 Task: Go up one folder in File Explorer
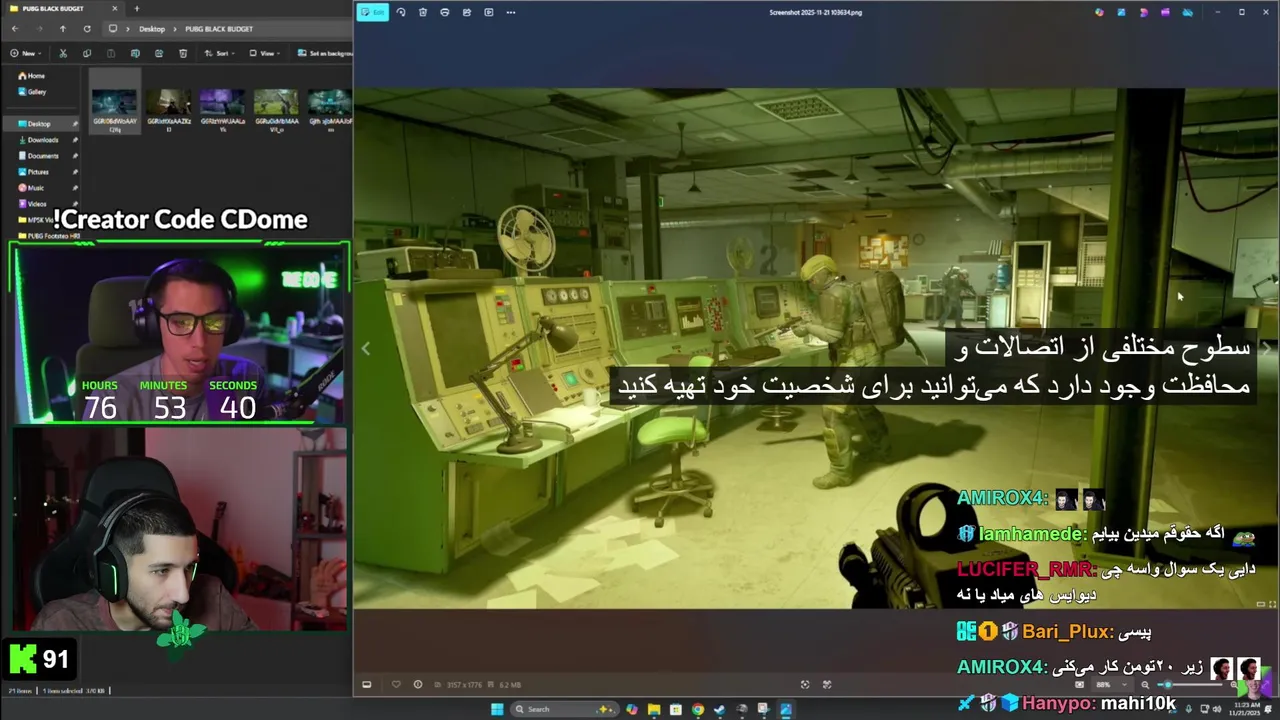(62, 29)
